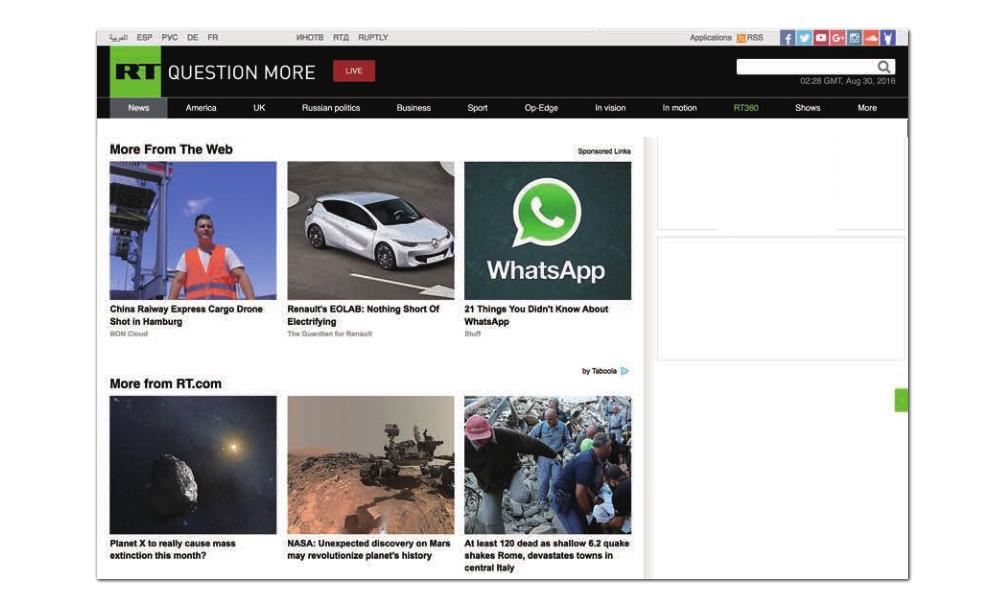
Task: Open the China Railway cargo drone thumbnail
Action: [x=193, y=230]
